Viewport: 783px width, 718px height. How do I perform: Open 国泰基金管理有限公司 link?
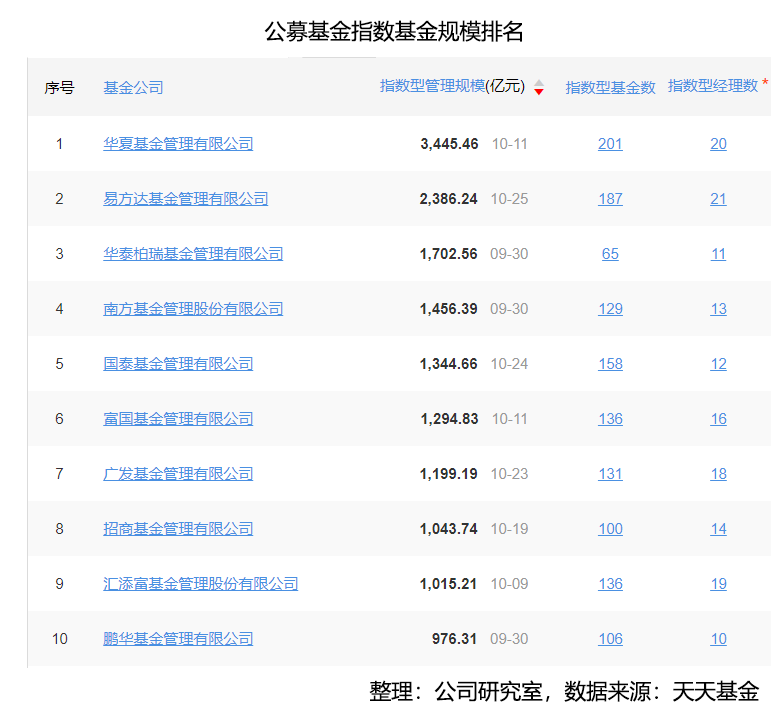(x=178, y=363)
